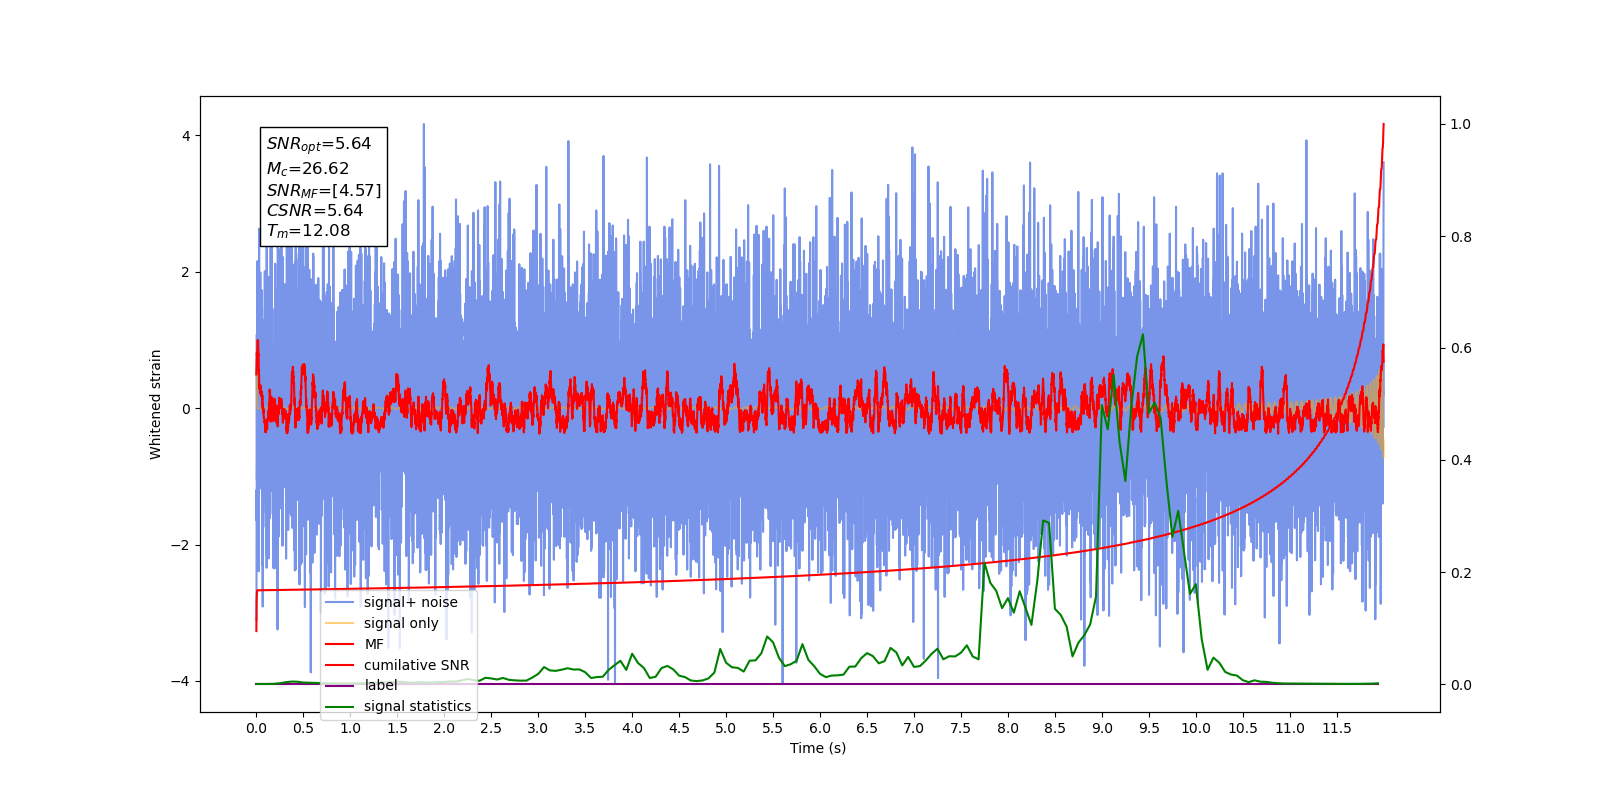
Task: Click the 5.5 tick label on the time axis
Action: 773,728
